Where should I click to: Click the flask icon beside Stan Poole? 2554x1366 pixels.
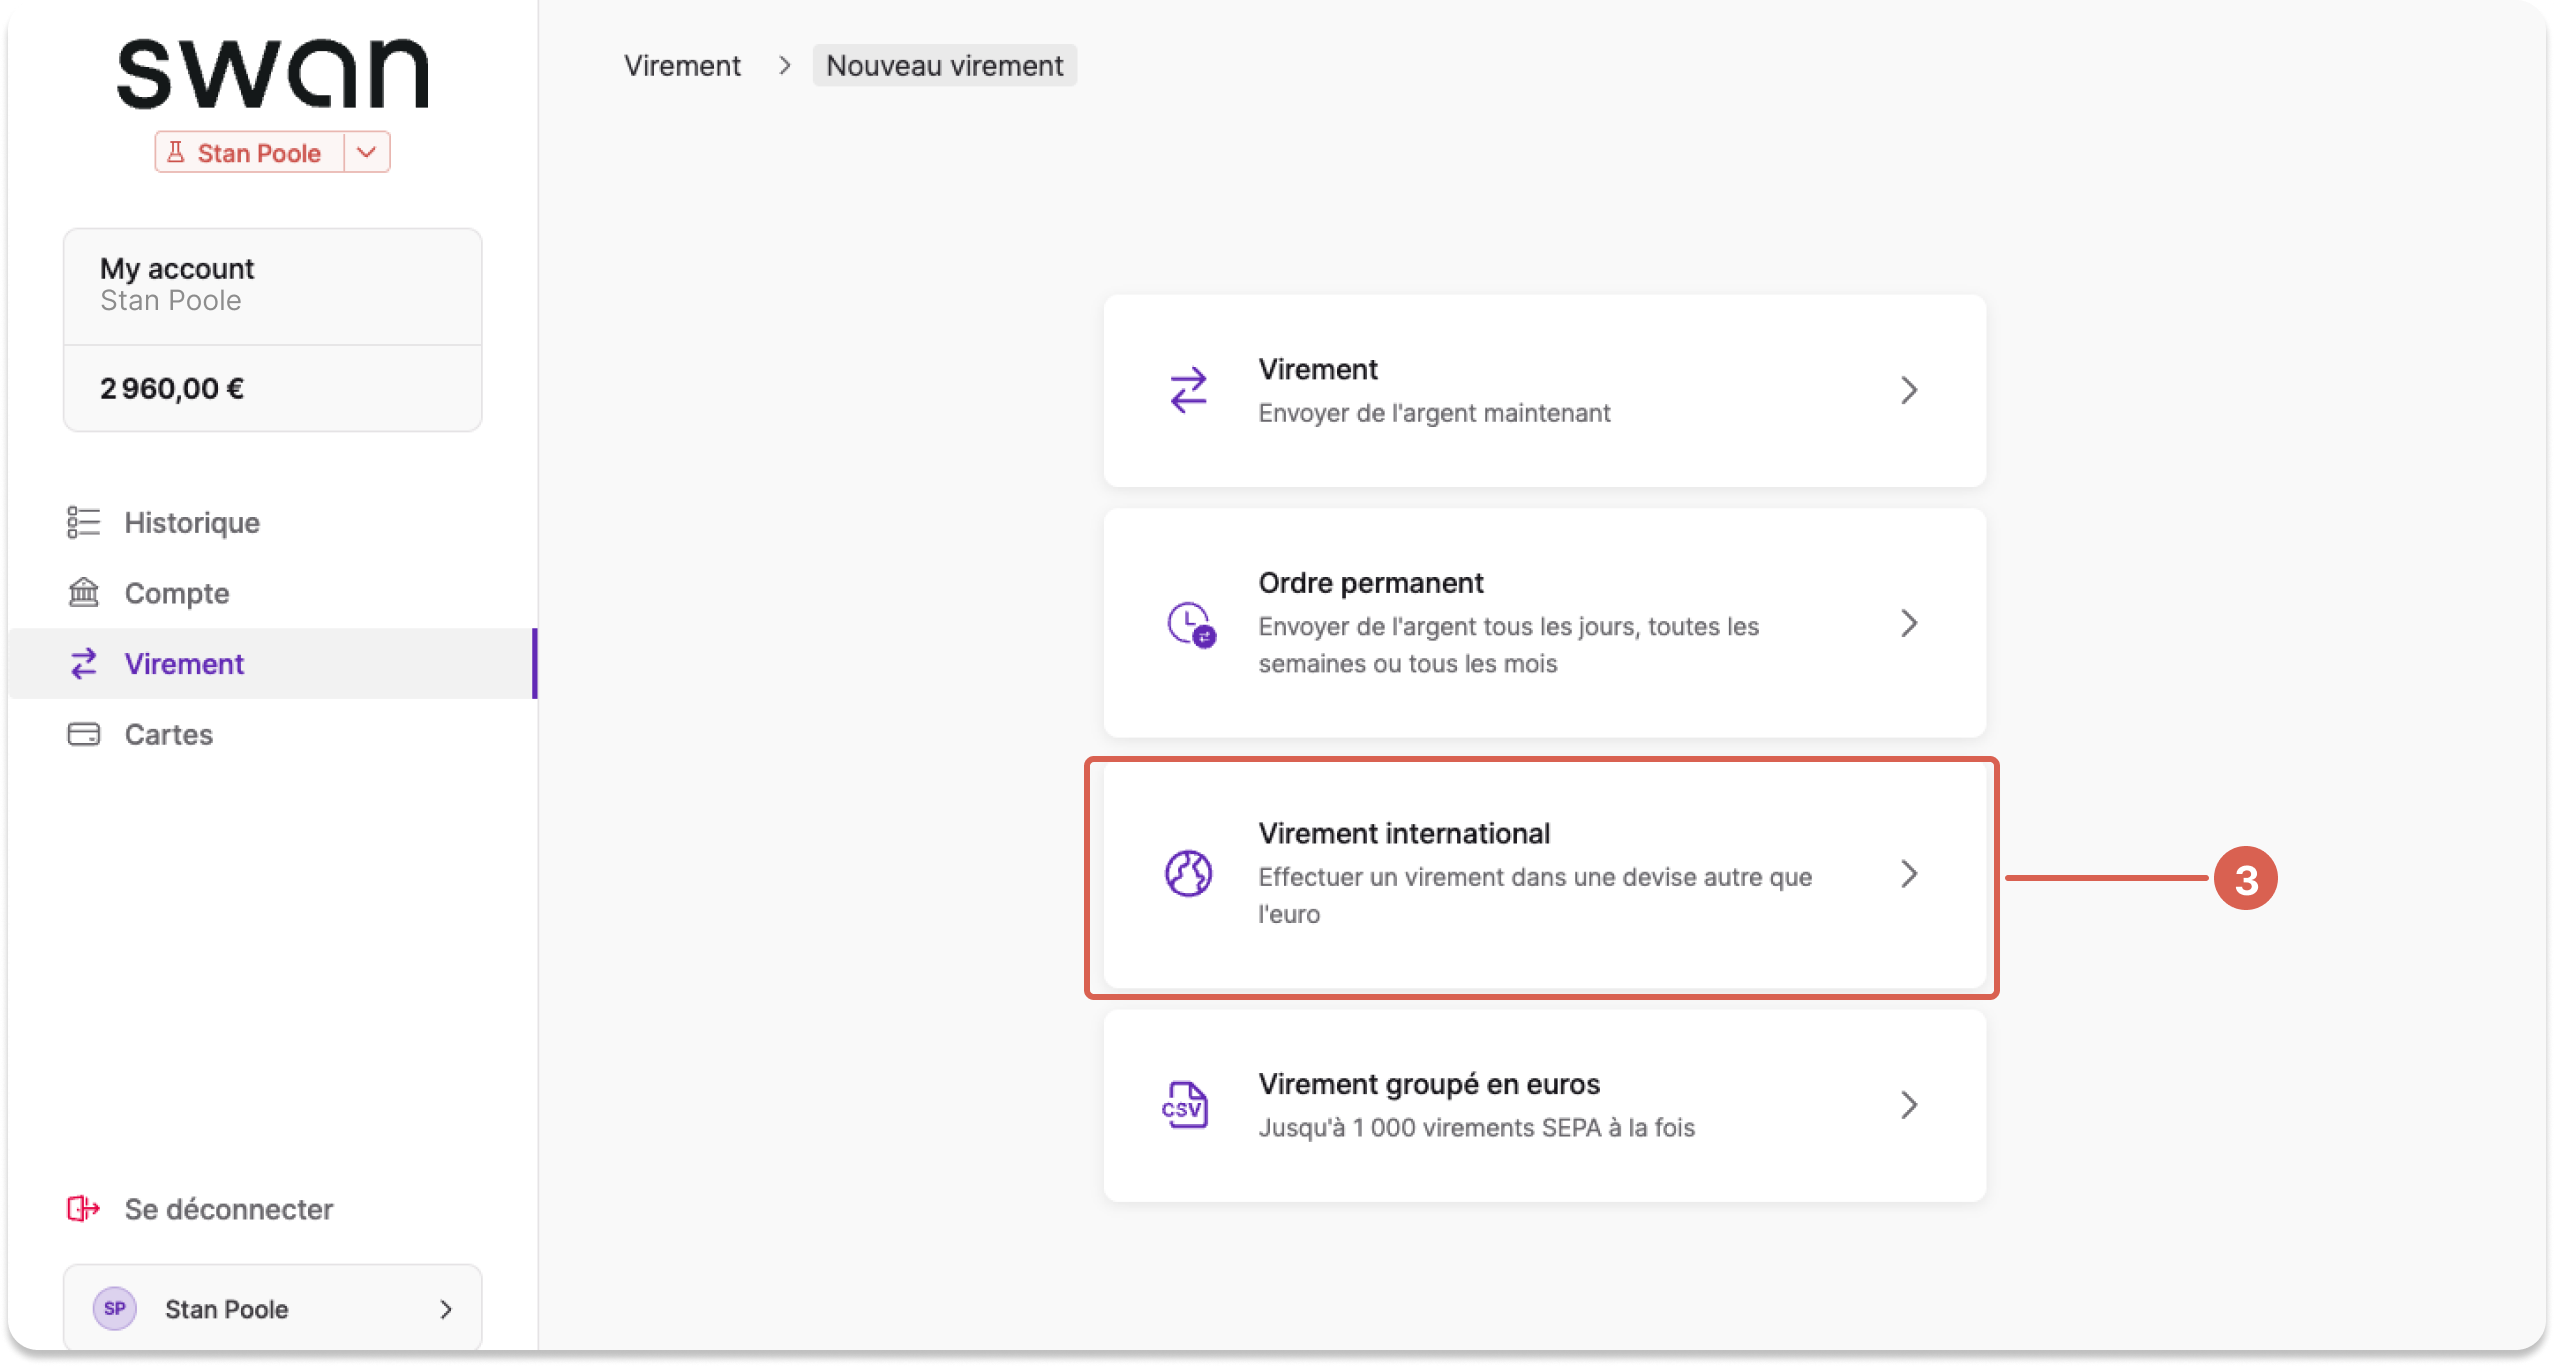(x=176, y=152)
